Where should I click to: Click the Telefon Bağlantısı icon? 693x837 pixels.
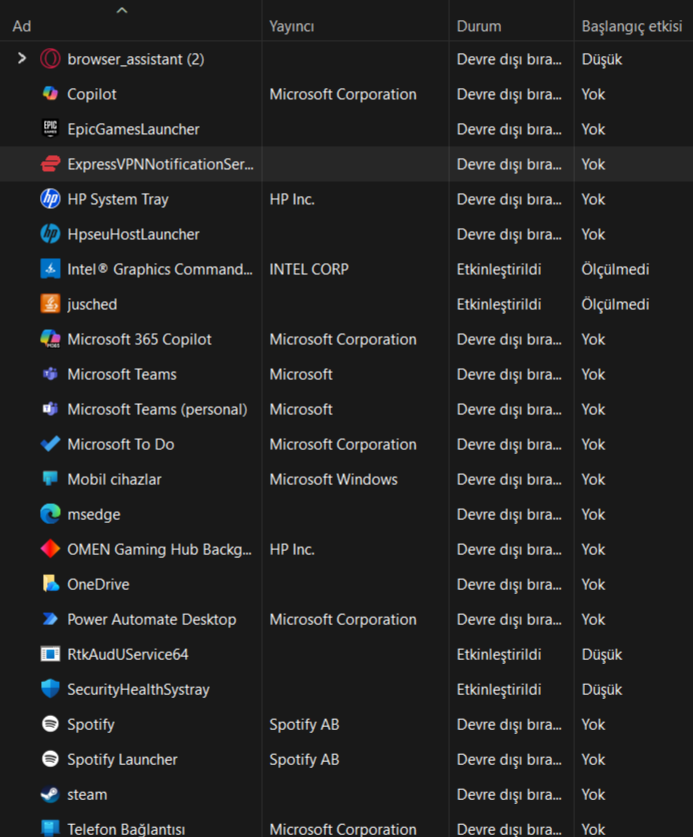pos(50,828)
